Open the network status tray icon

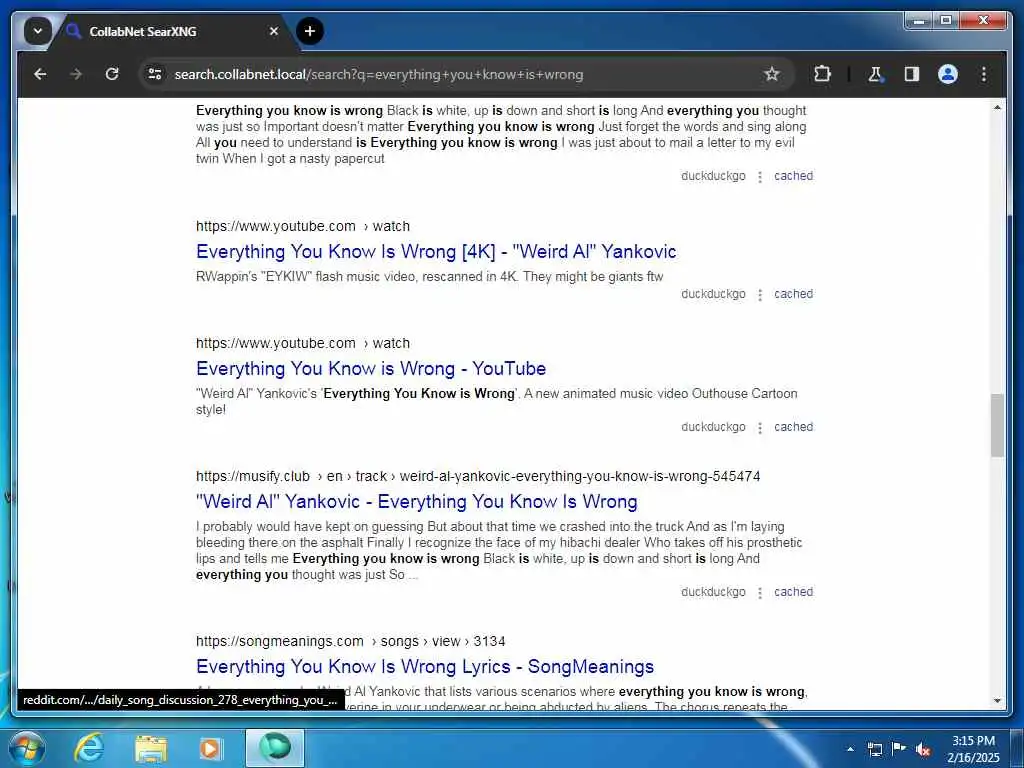click(874, 748)
